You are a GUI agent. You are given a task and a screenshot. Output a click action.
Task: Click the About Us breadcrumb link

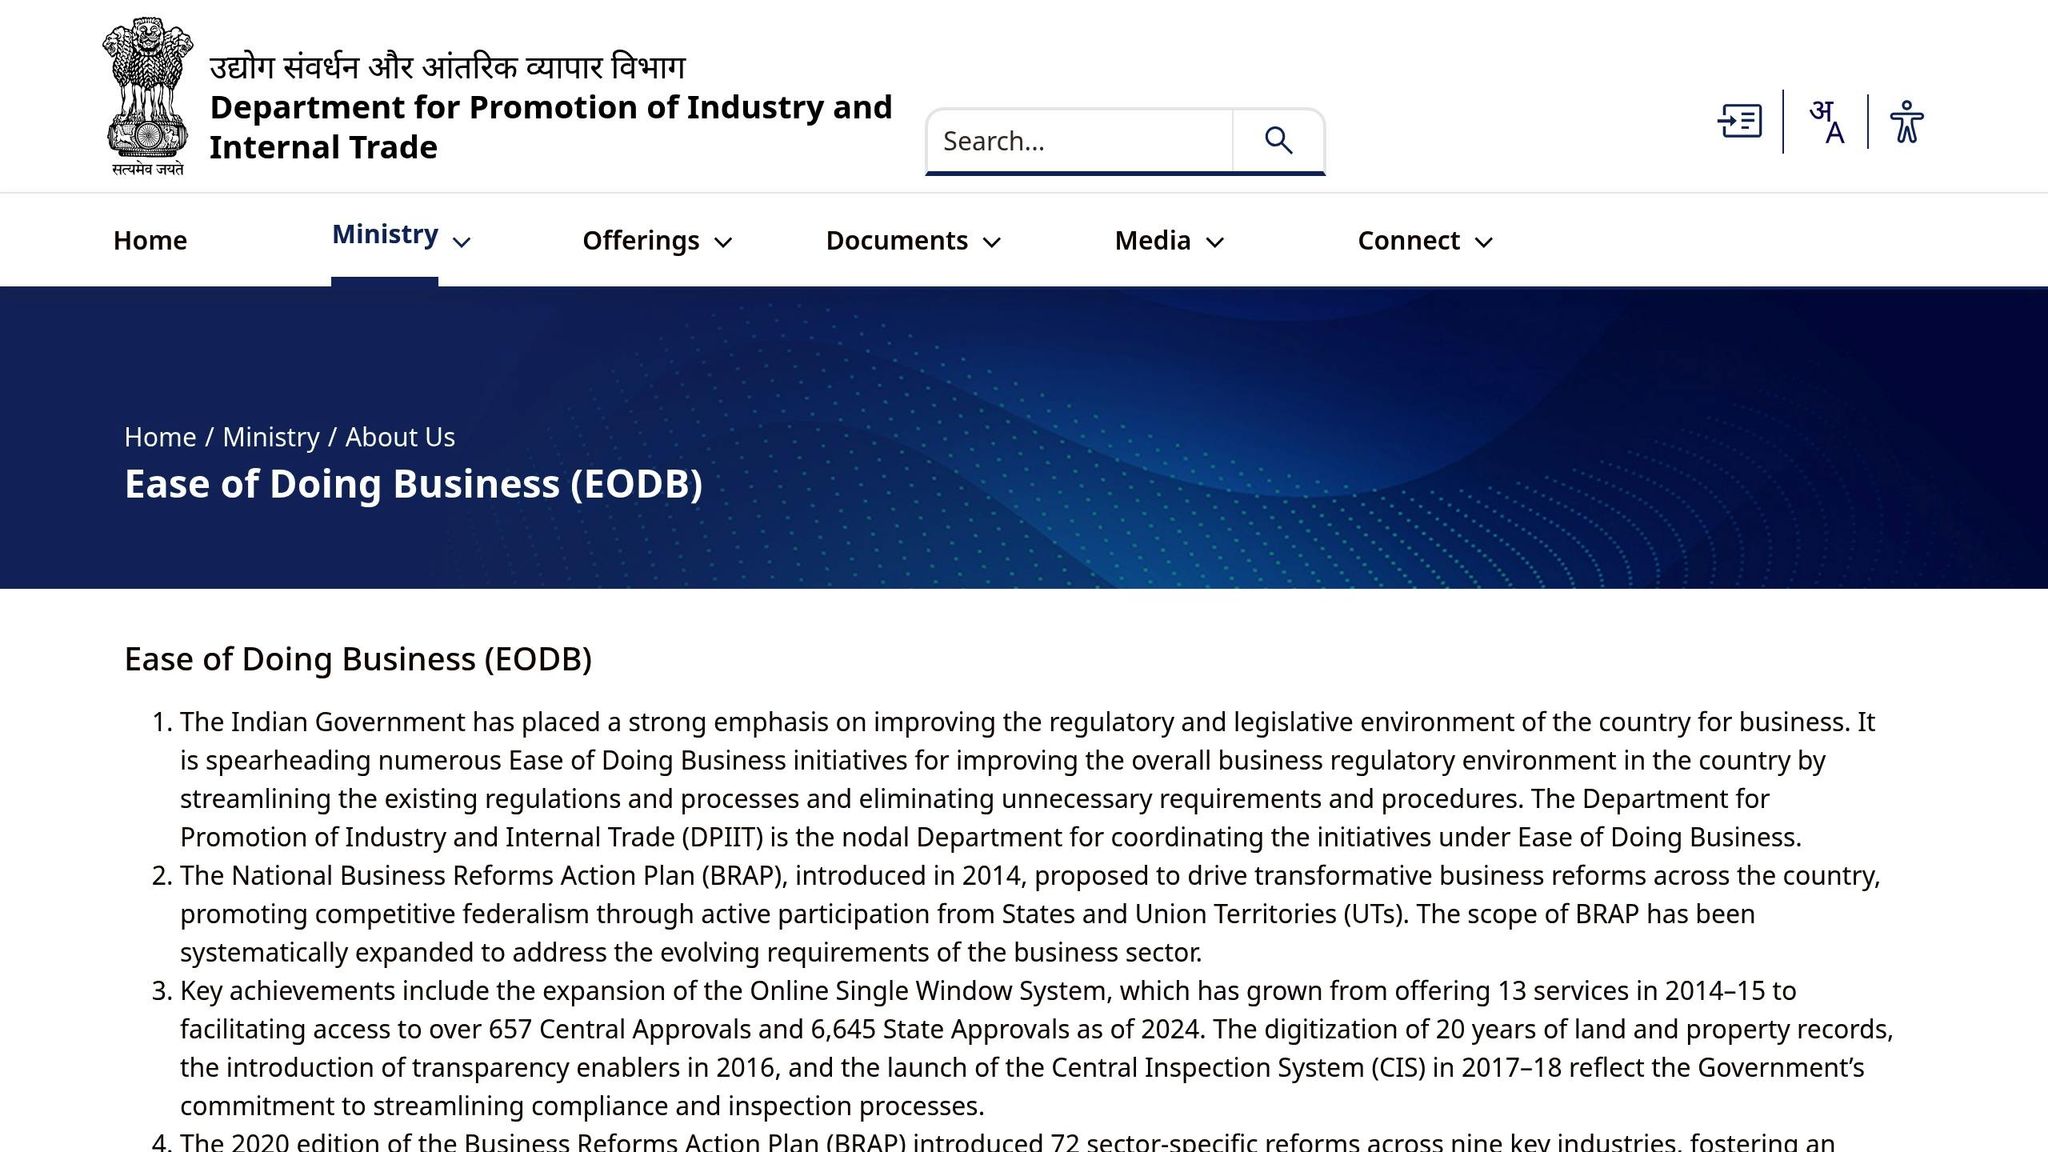point(400,437)
